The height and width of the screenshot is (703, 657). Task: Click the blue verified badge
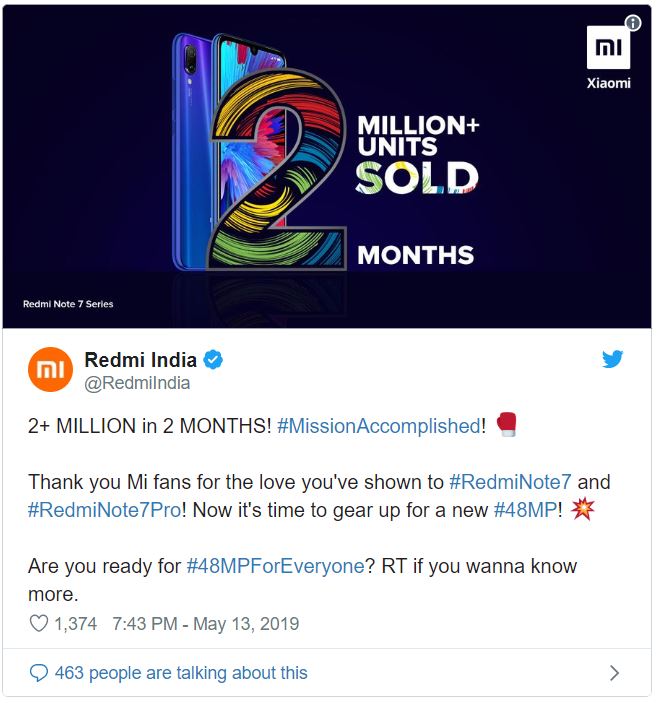pyautogui.click(x=213, y=360)
